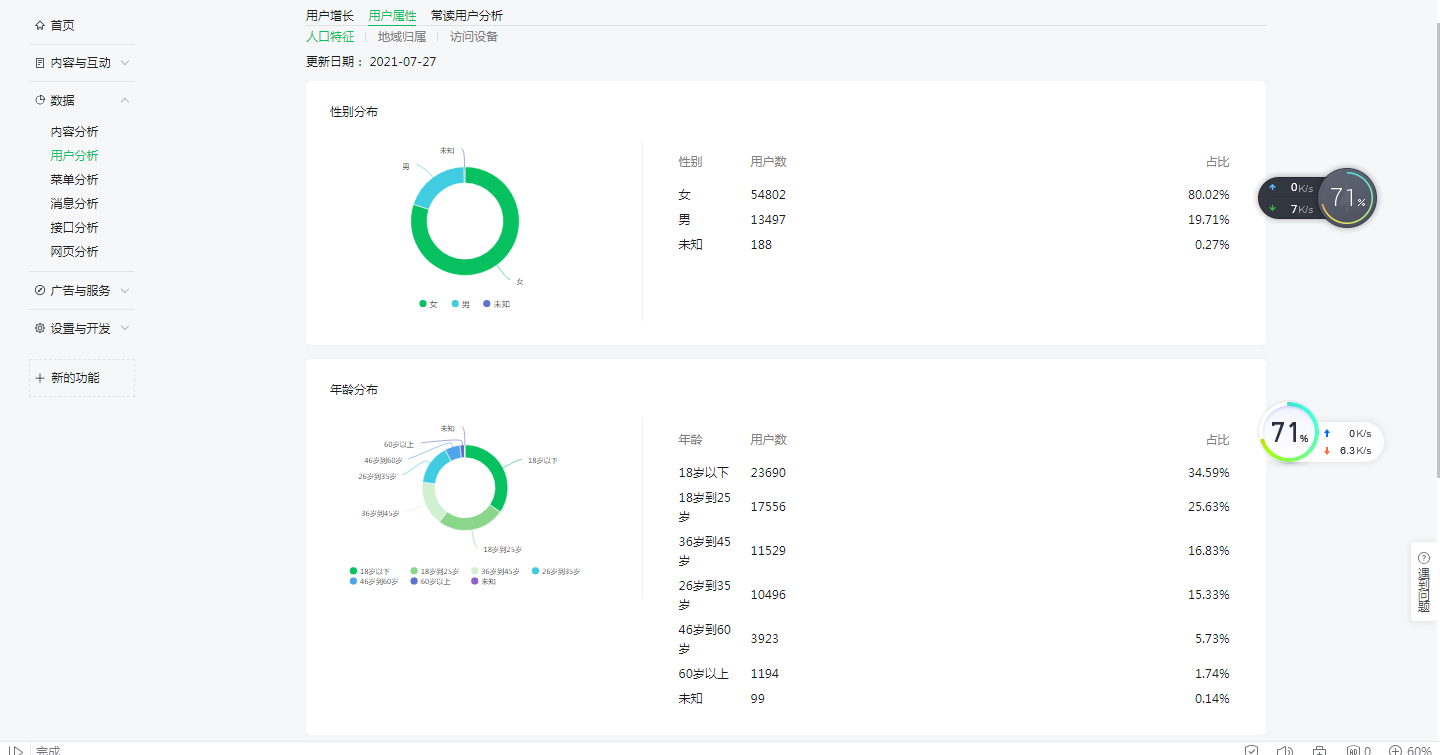Image resolution: width=1440 pixels, height=755 pixels.
Task: Click the speaker icon in the bottom status bar
Action: (1285, 750)
